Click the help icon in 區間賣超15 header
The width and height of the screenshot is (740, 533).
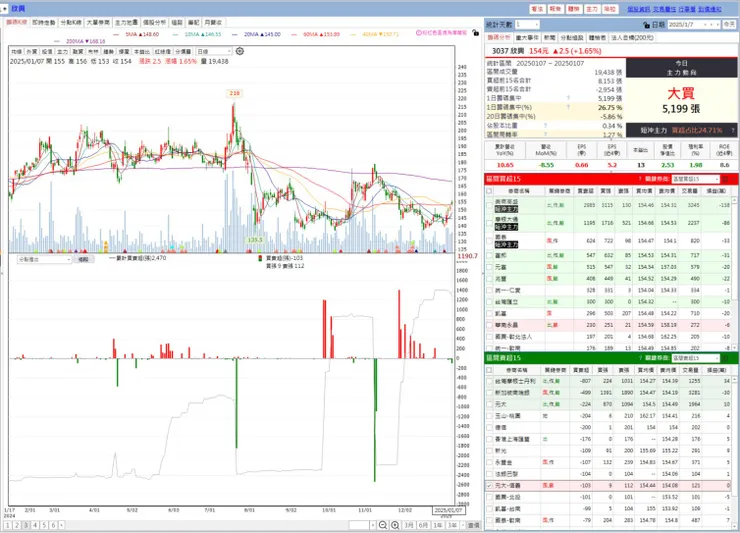click(x=640, y=358)
